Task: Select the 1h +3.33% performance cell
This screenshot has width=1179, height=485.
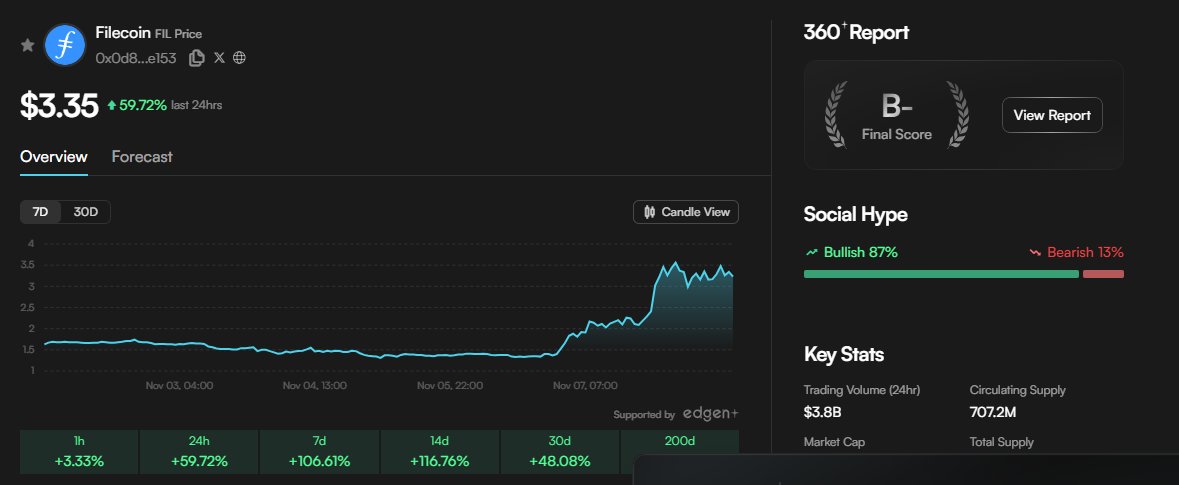Action: [79, 452]
